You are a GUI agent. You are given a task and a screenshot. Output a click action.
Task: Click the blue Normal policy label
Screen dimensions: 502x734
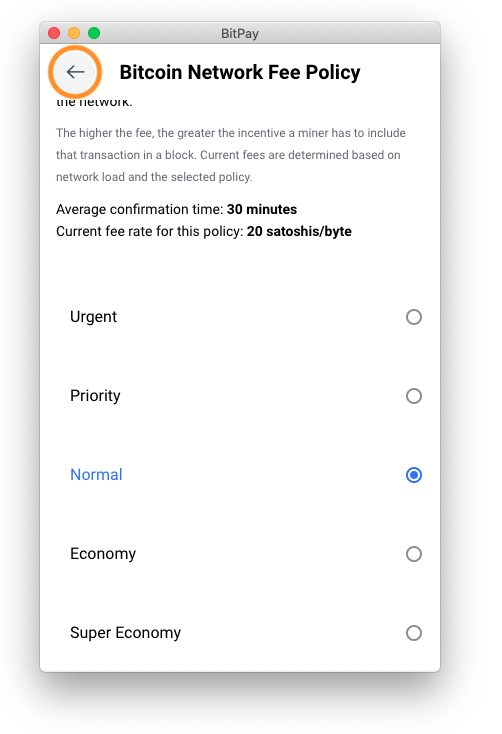(96, 475)
